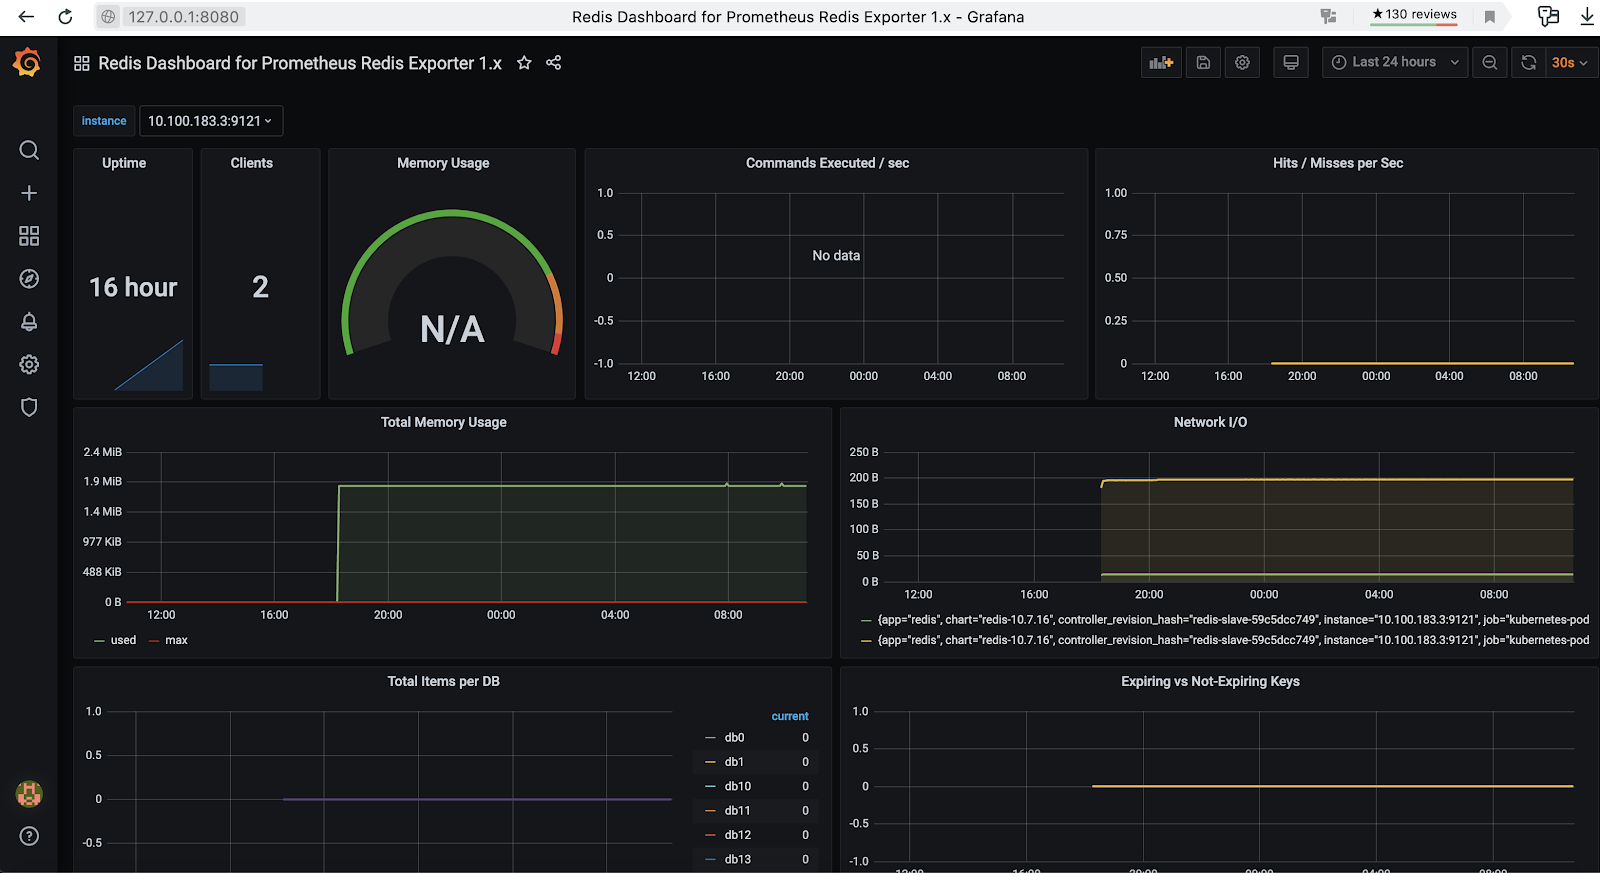Screen dimensions: 1600x873
Task: Click the Clients value 2
Action: [260, 288]
